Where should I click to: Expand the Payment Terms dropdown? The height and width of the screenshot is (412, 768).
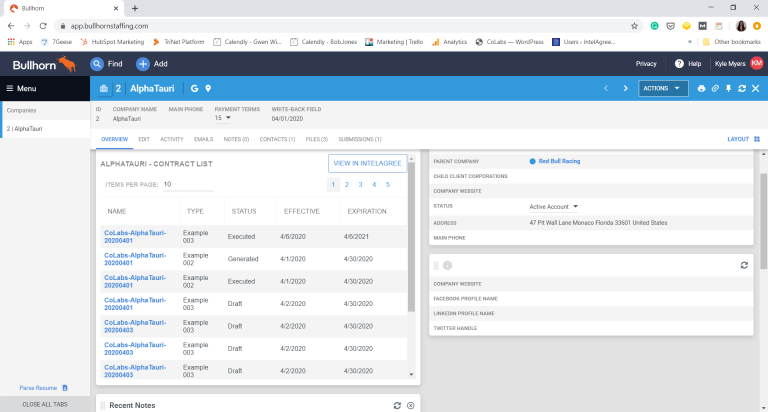[228, 118]
